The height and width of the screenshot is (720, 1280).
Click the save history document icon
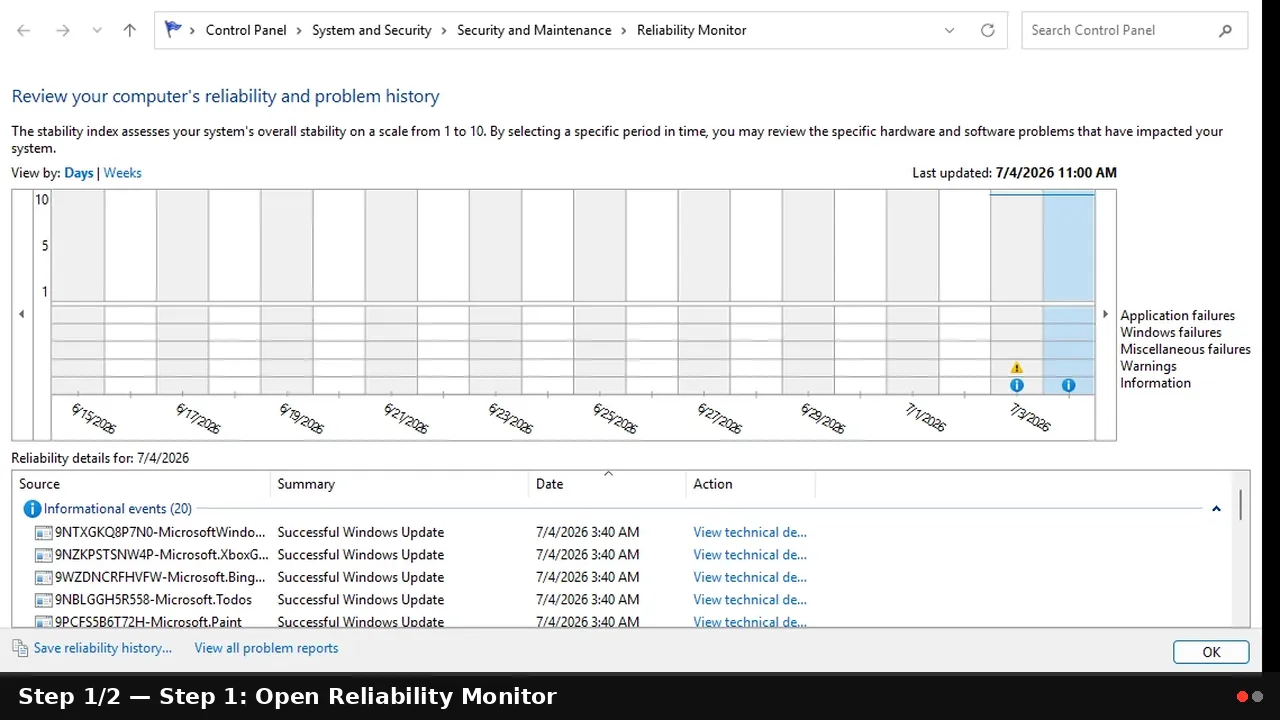click(x=20, y=648)
